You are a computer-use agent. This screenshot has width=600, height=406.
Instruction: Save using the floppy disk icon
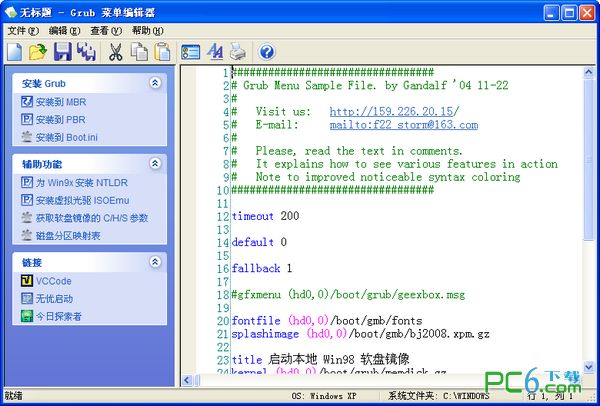tap(62, 52)
